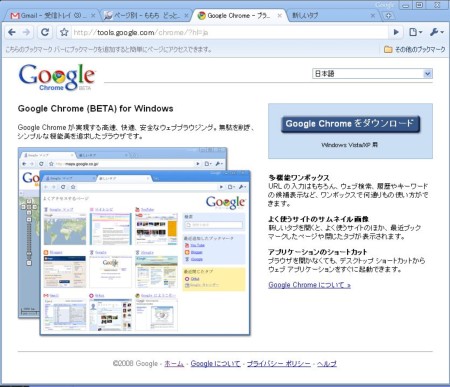Close the Gmail tab

93,16
